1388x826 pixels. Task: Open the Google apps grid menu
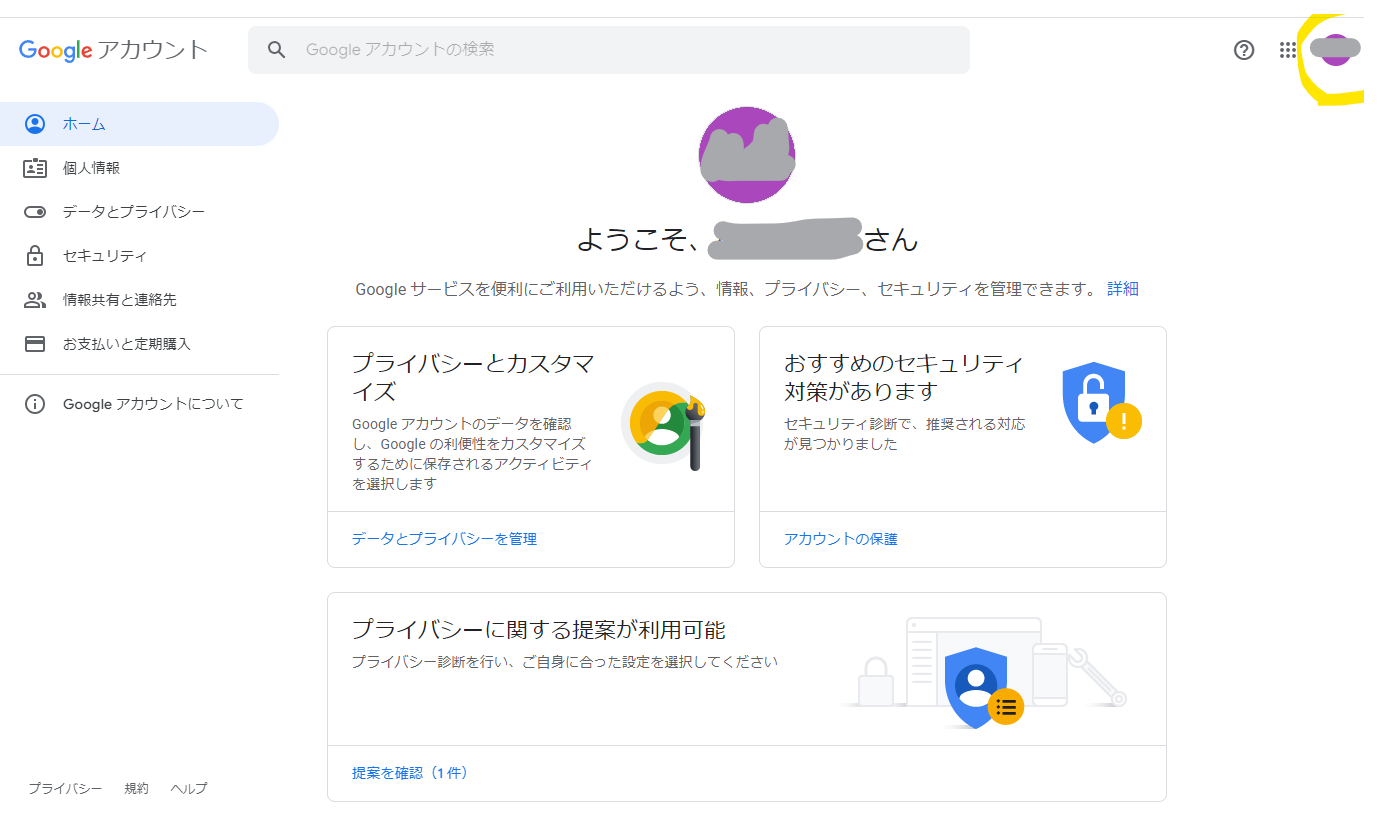1288,50
